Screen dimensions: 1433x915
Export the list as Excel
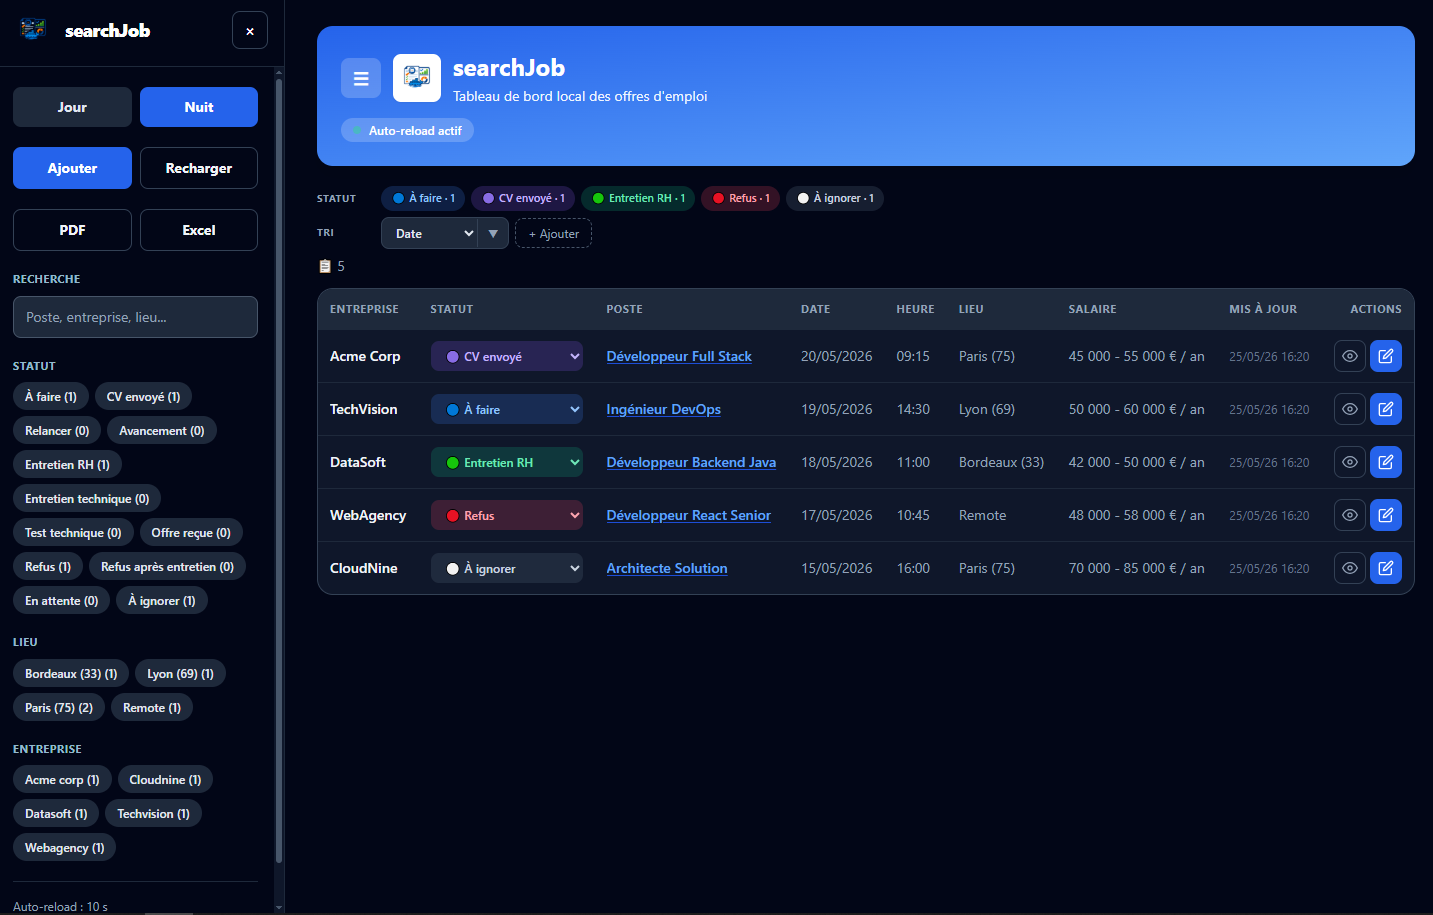[x=199, y=230]
